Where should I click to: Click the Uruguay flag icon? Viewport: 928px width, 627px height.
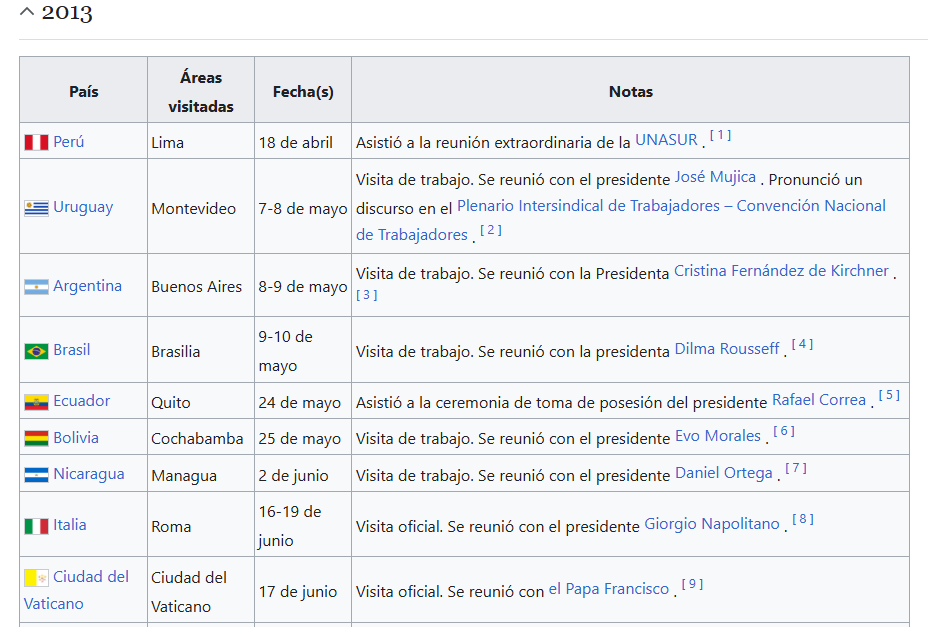(x=36, y=208)
